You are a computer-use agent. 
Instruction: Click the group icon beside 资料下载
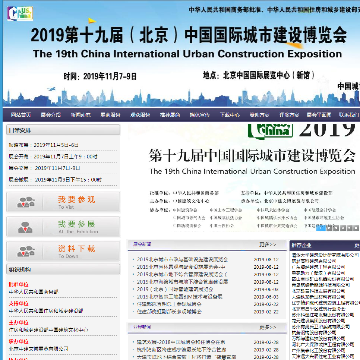[x=26, y=251]
